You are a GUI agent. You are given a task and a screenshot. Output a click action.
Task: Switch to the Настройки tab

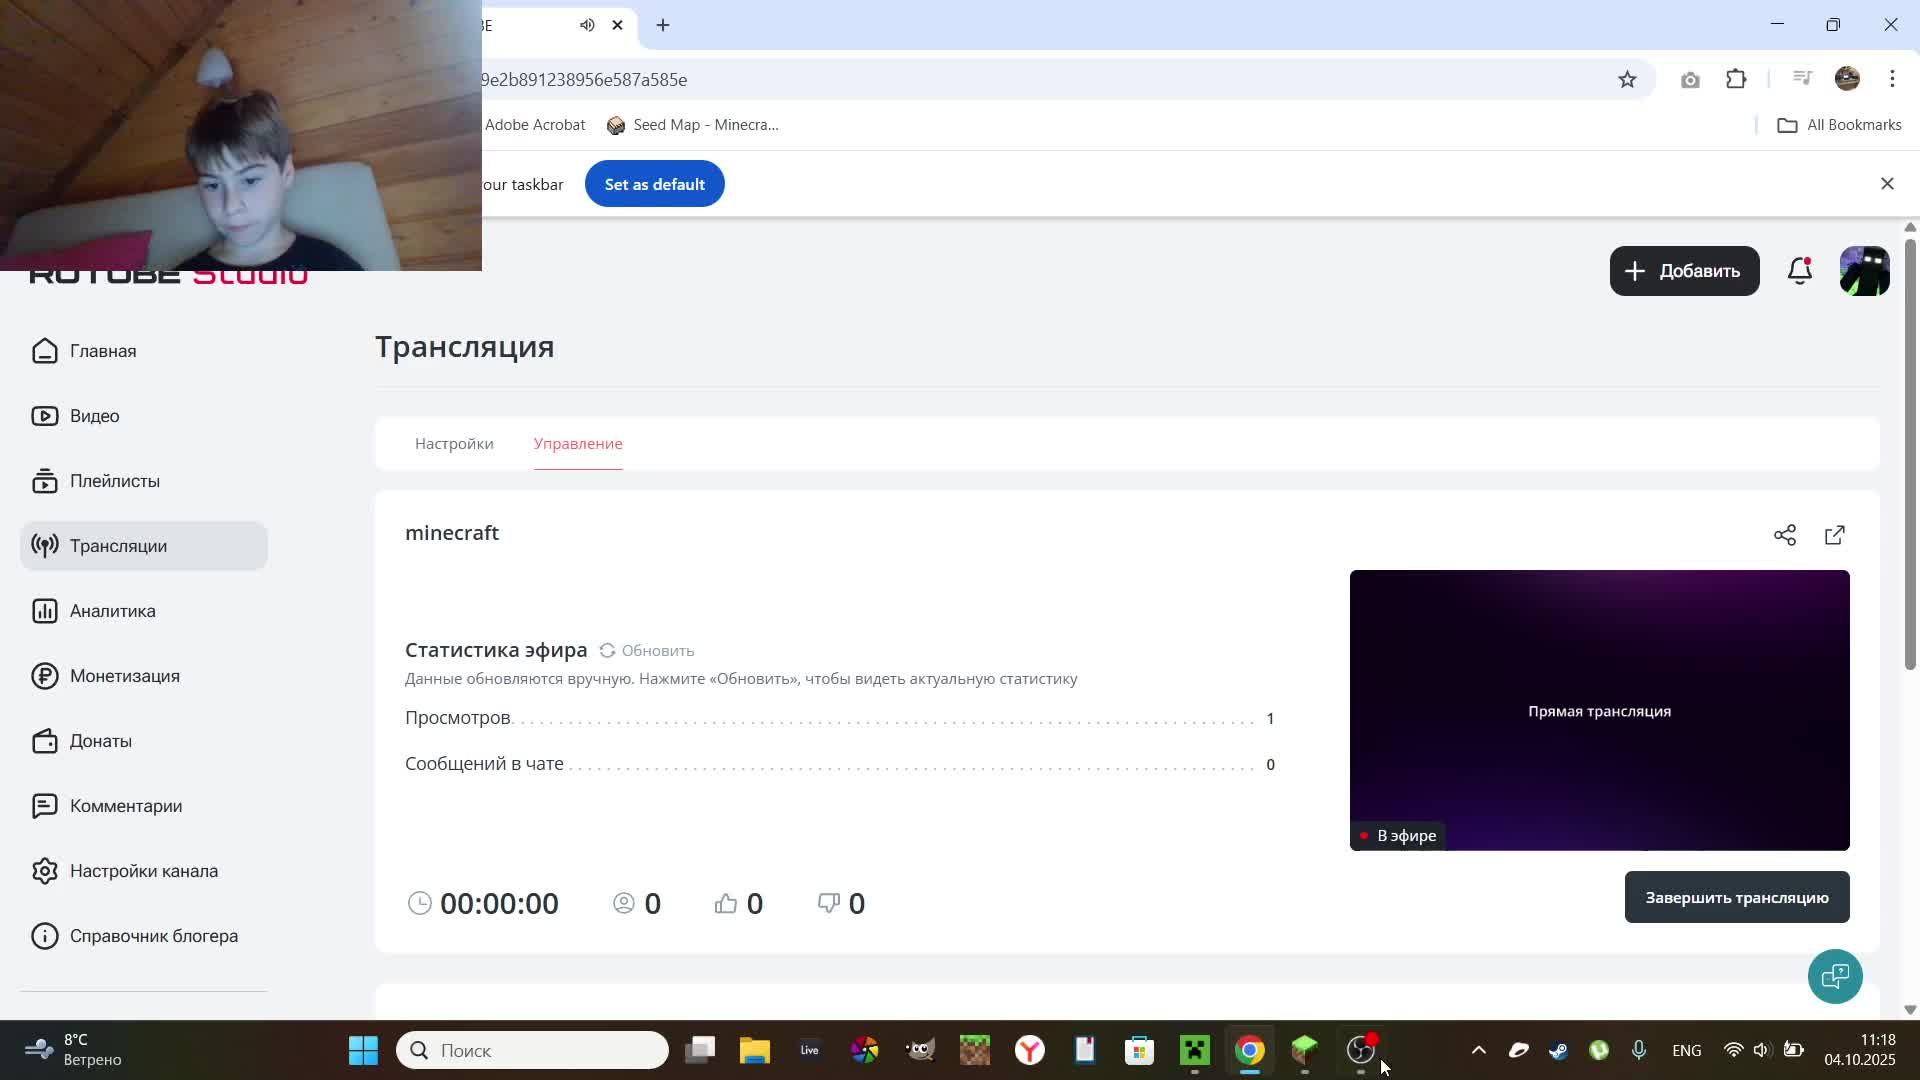454,443
